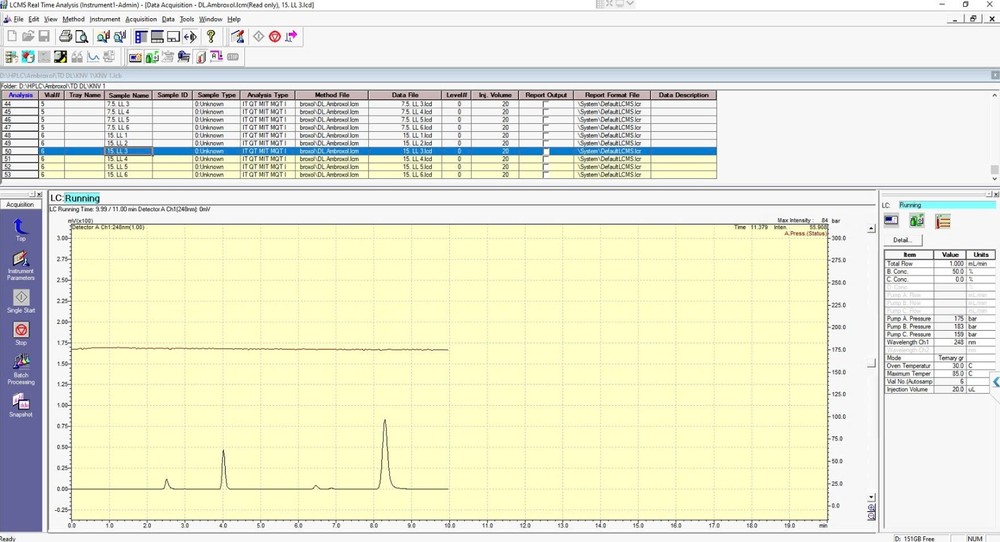
Task: Click batch table scrollbar up arrow
Action: [994, 95]
